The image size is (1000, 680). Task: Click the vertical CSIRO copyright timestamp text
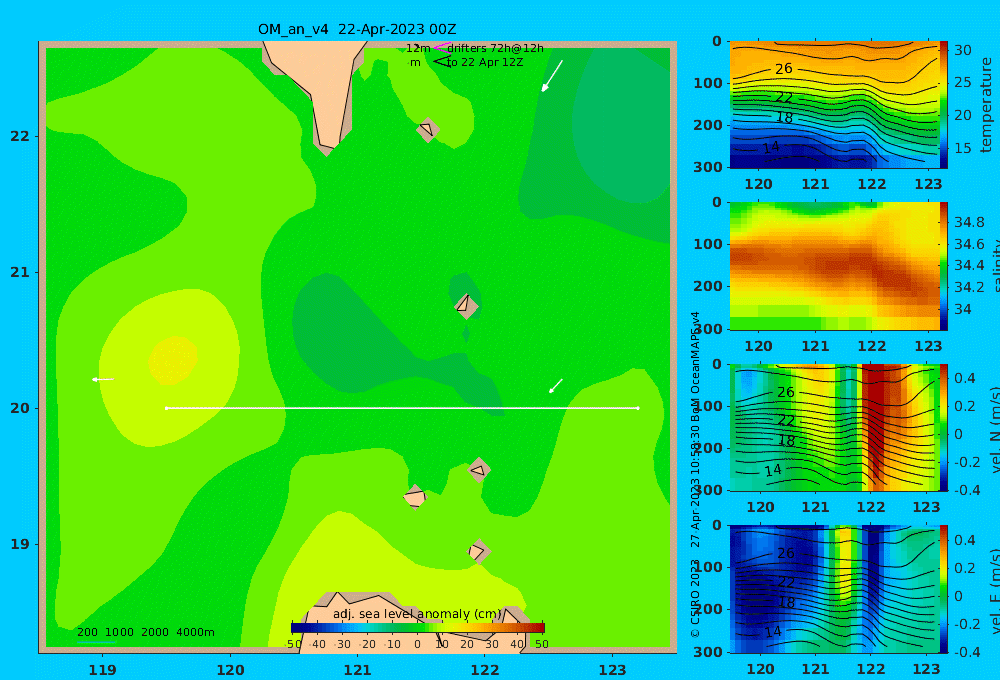click(695, 475)
